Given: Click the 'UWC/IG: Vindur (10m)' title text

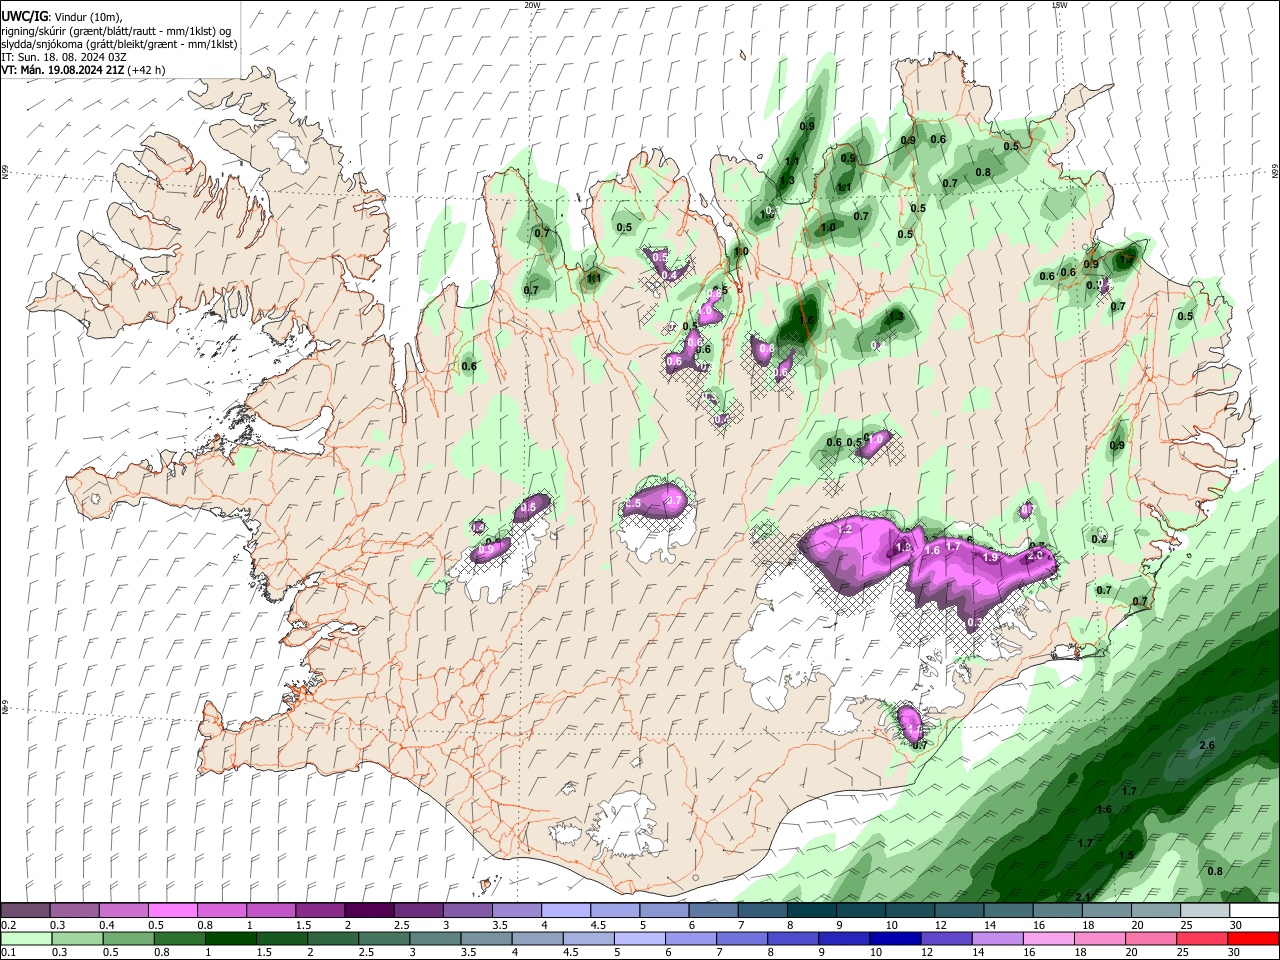Looking at the screenshot, I should (61, 17).
